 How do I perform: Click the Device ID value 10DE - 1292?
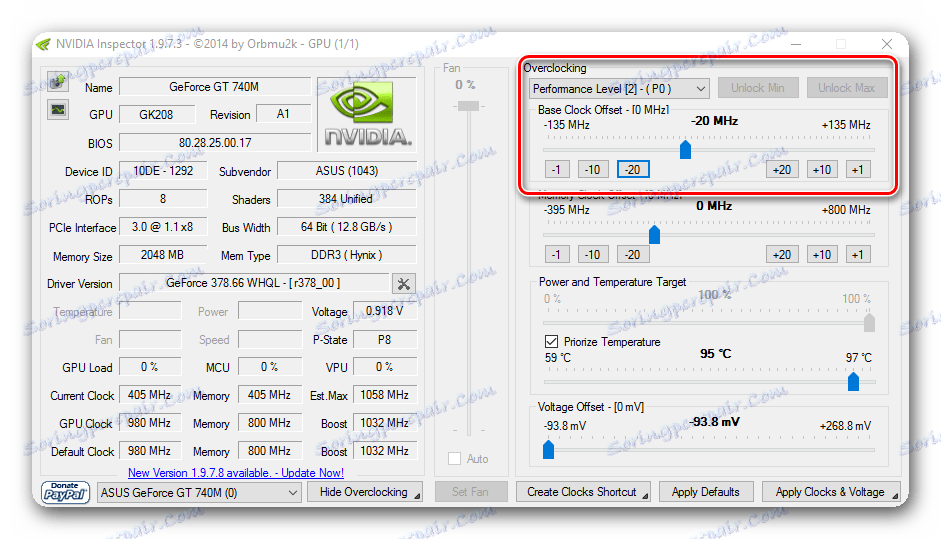tap(163, 171)
